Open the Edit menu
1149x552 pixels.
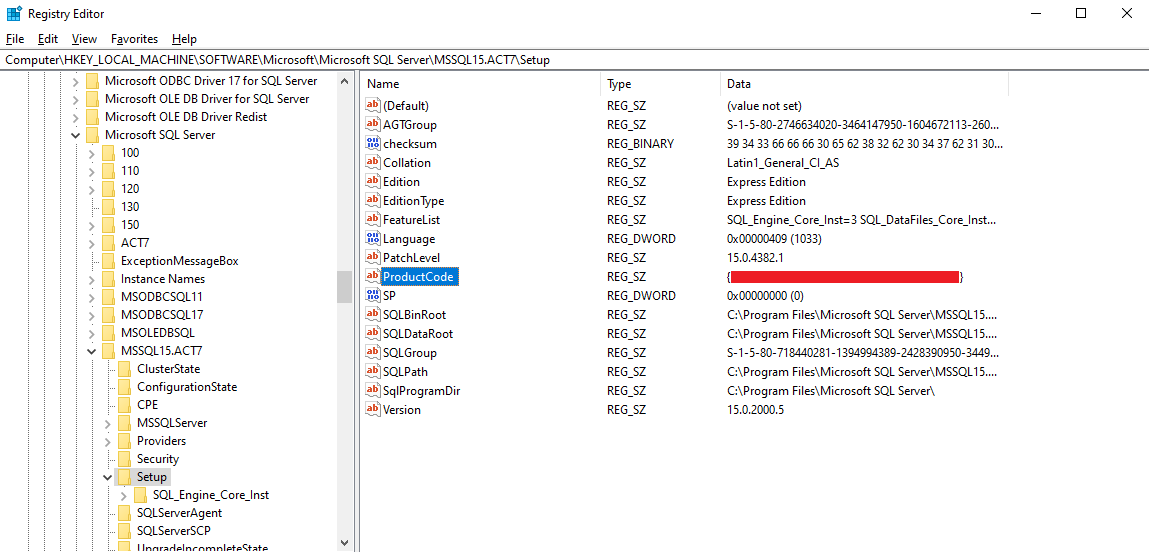[x=48, y=39]
